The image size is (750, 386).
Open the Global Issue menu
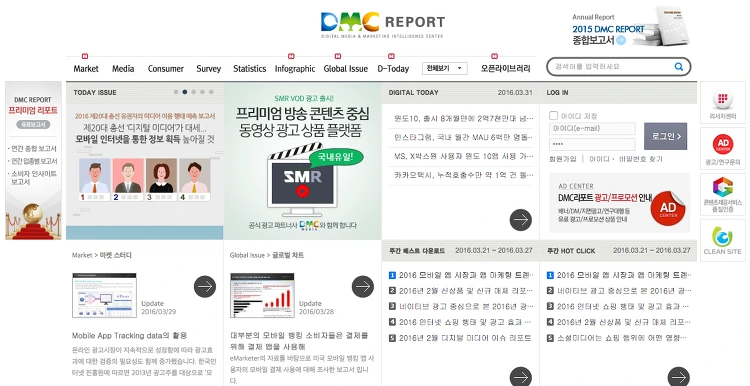tap(345, 69)
